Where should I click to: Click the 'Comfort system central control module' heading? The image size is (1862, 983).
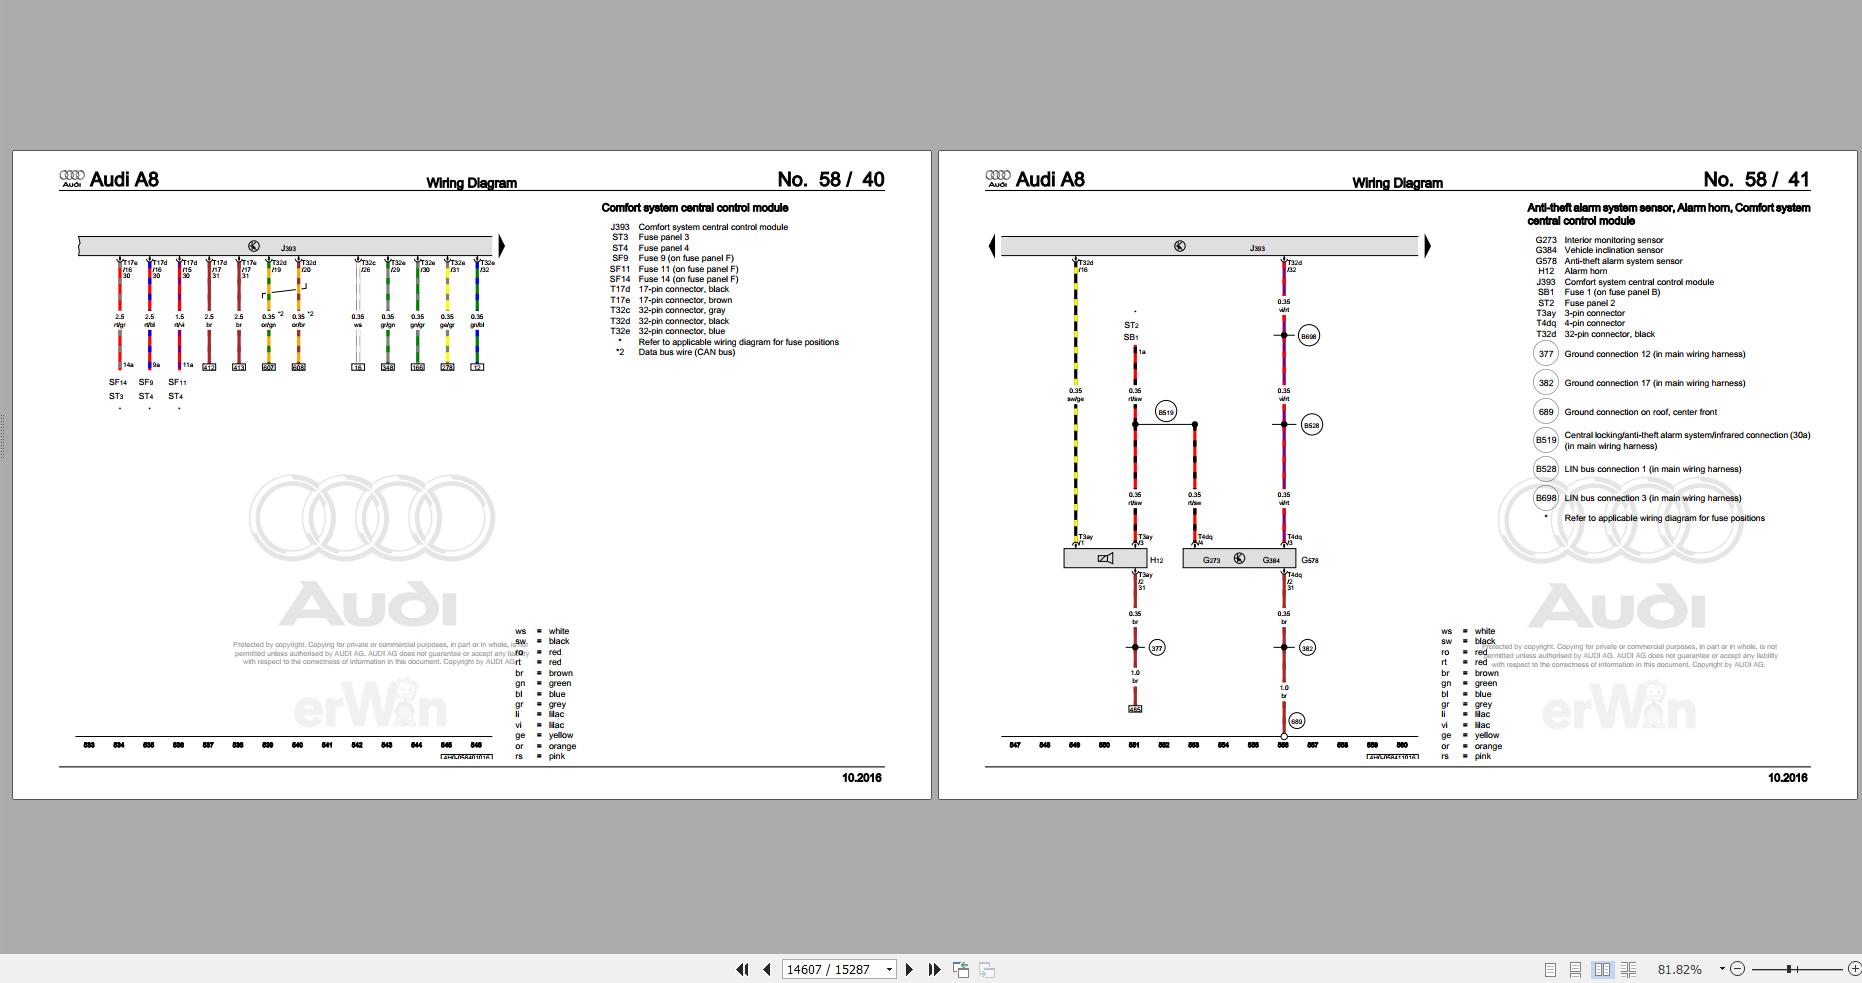coord(695,208)
